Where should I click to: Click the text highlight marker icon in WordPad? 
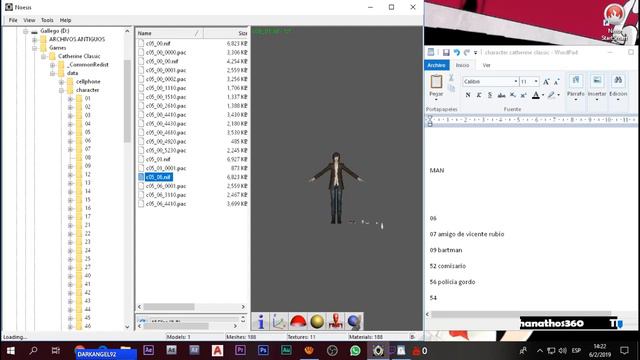(x=551, y=95)
